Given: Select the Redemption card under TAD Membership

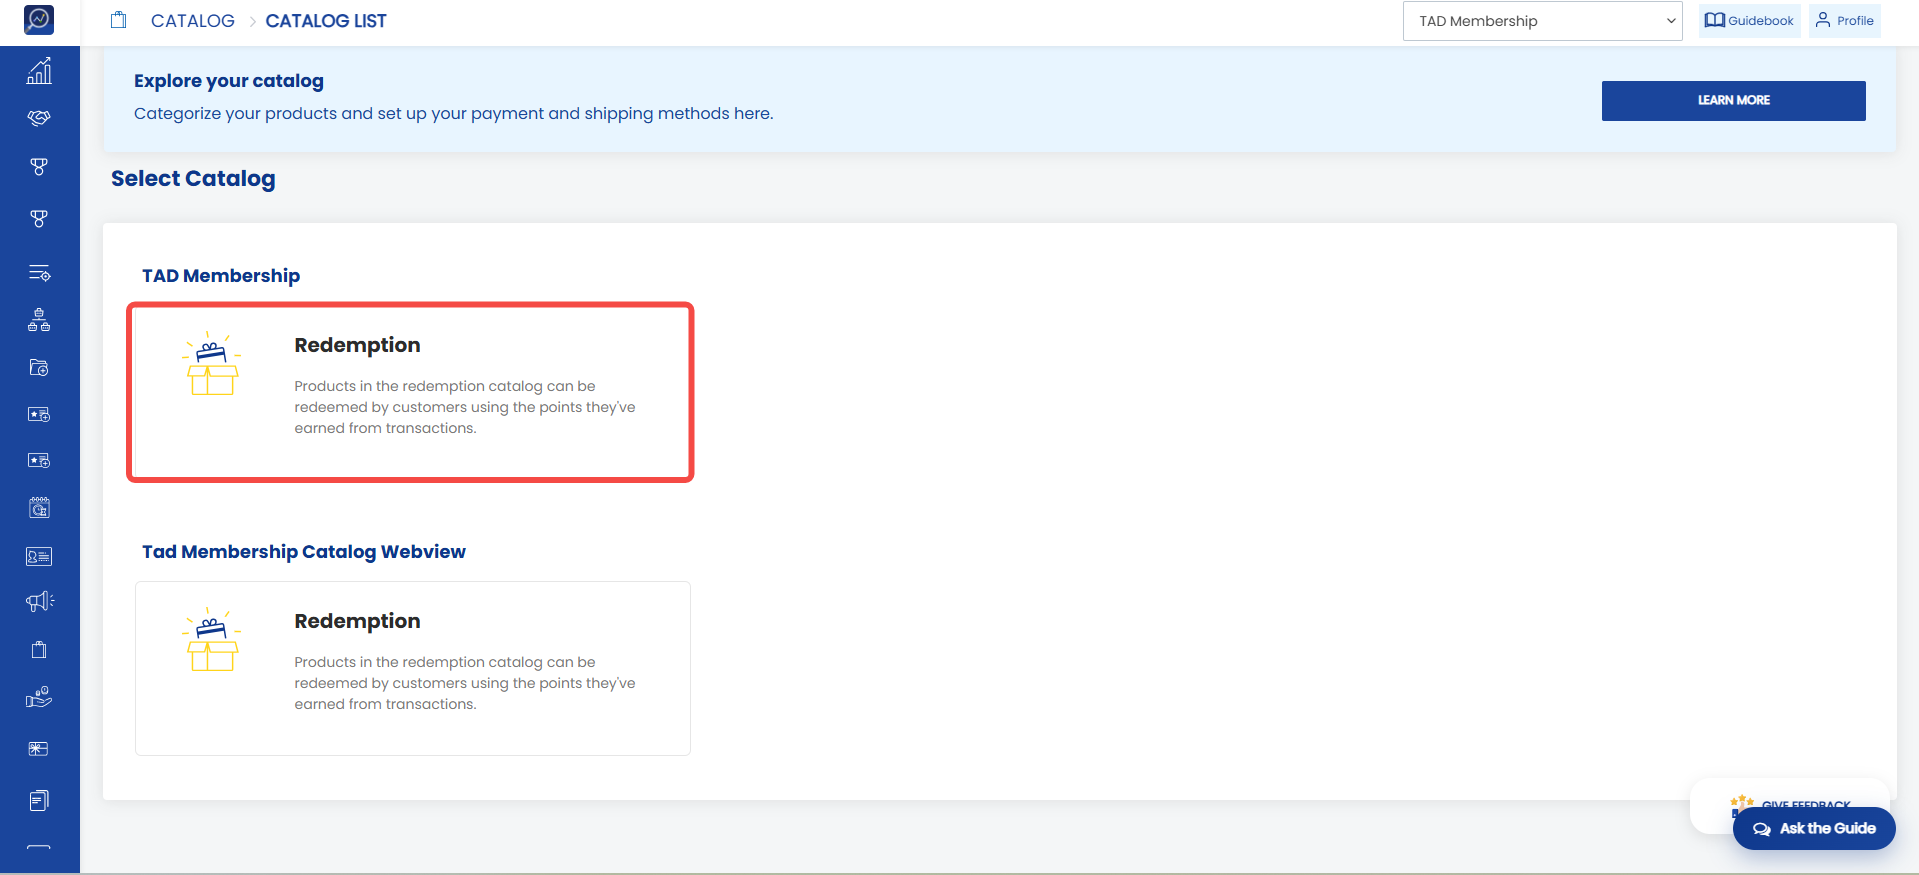Looking at the screenshot, I should tap(410, 392).
